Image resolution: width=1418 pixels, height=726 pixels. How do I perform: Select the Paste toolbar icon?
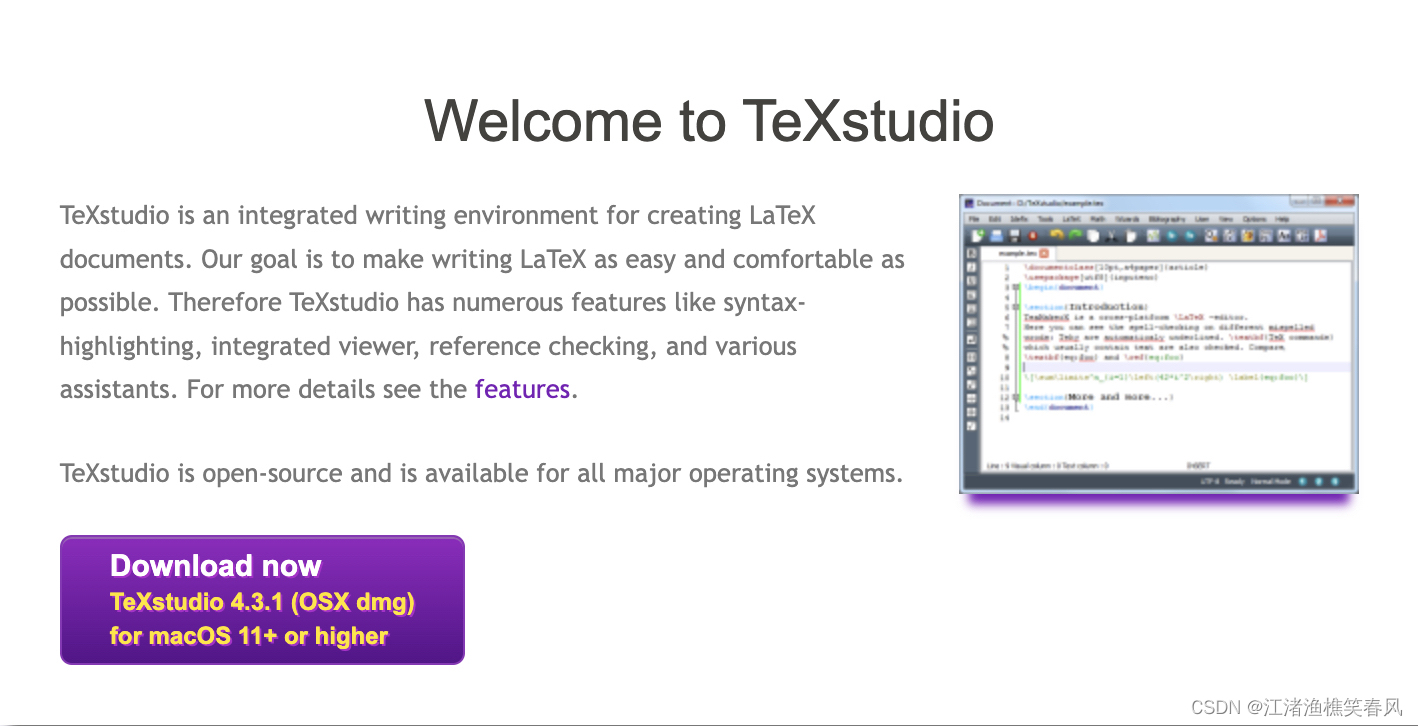1131,236
